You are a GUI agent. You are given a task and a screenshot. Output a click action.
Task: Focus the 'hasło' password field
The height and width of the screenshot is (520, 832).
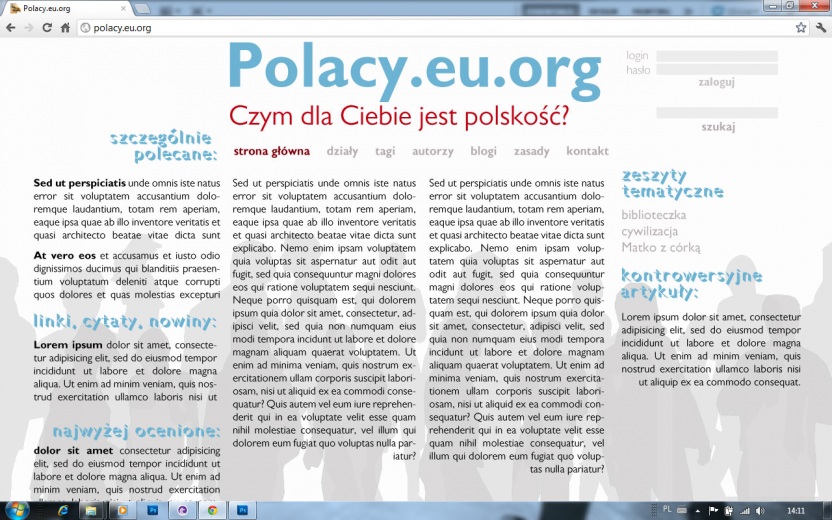[716, 70]
